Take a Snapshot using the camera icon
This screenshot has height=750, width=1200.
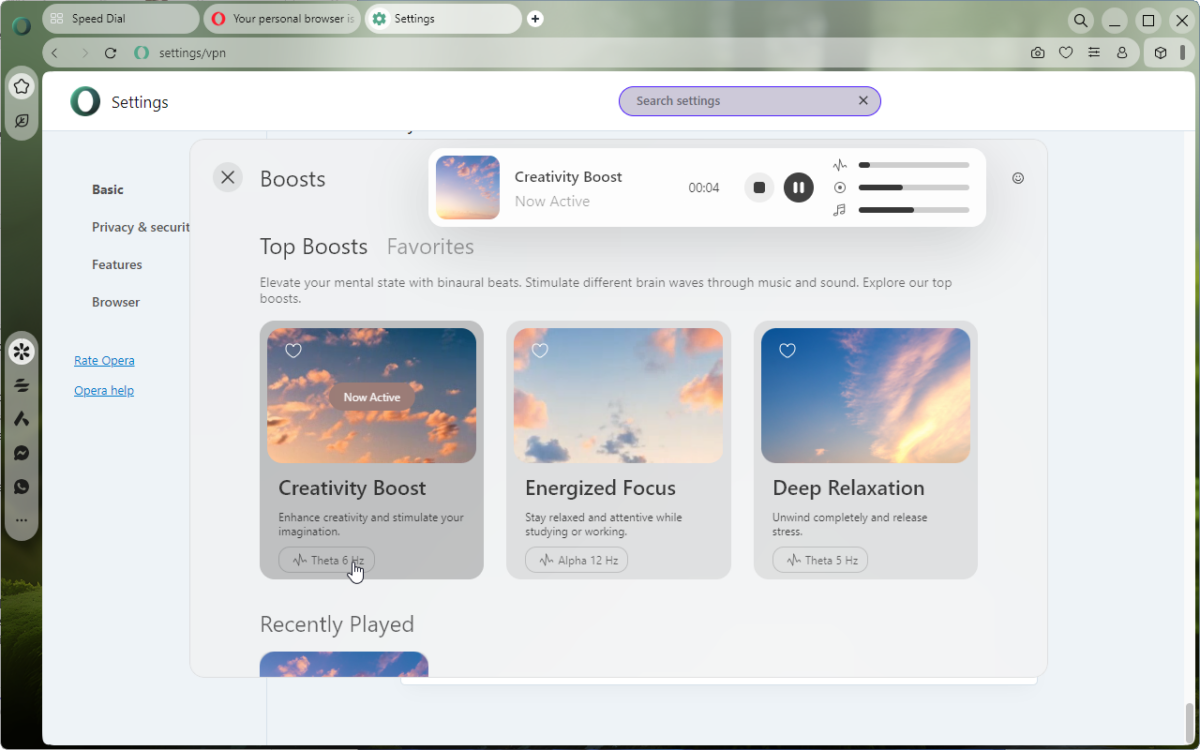(1038, 52)
